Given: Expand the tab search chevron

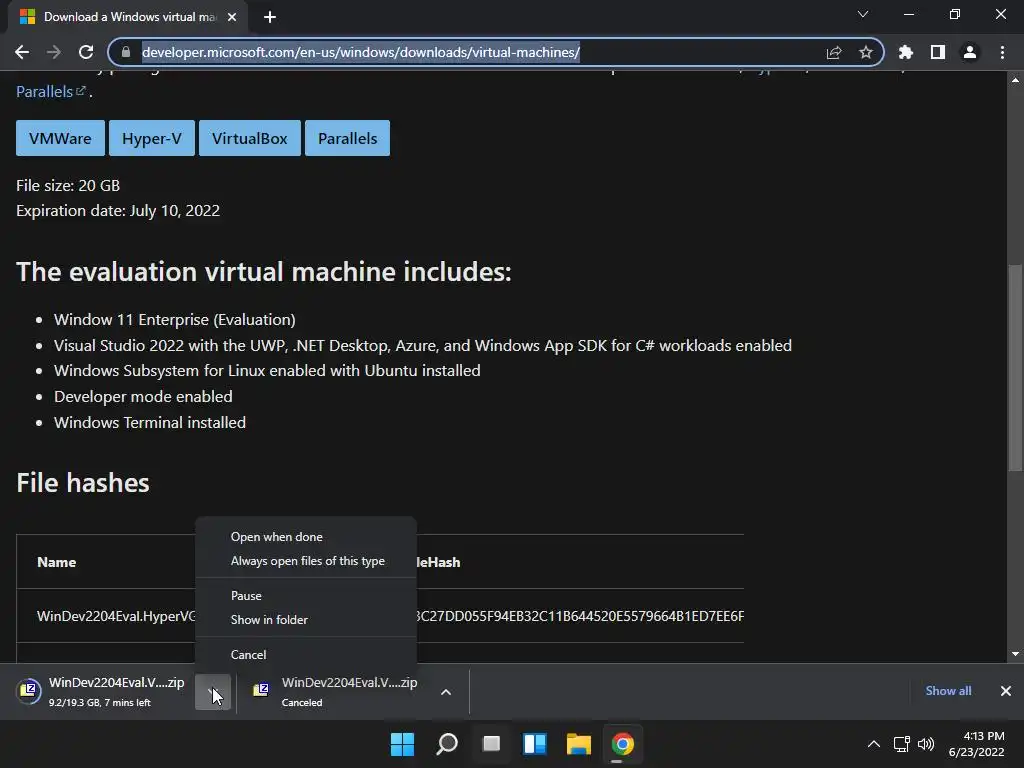Looking at the screenshot, I should pos(863,14).
